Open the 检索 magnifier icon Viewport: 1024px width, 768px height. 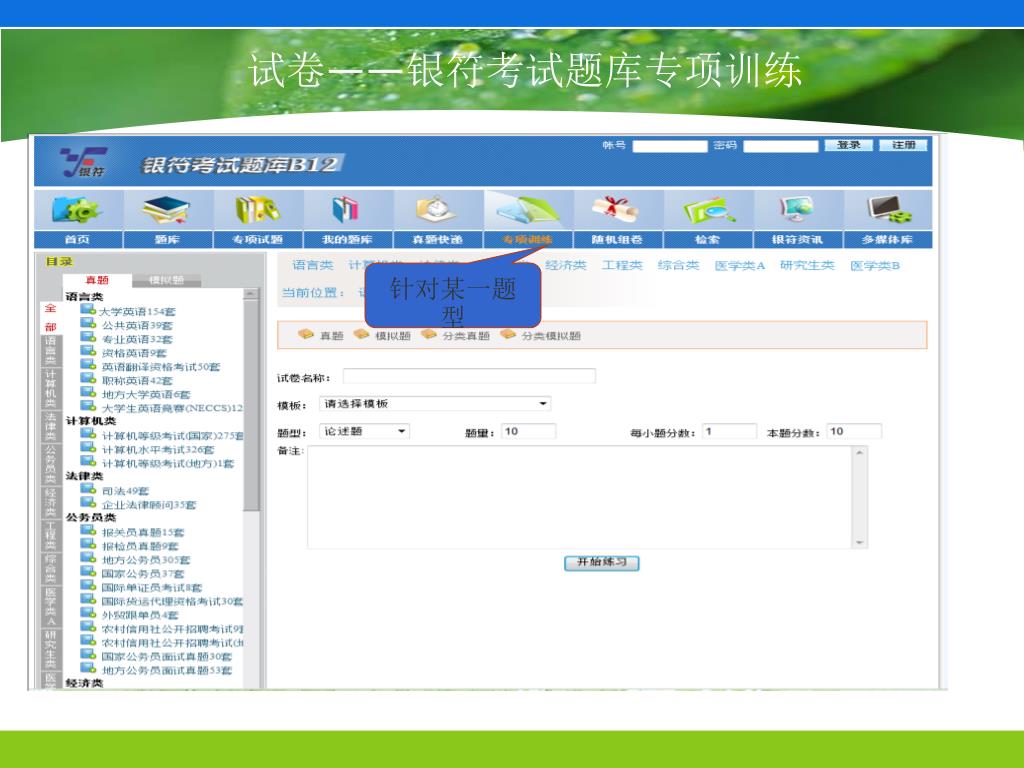[708, 210]
